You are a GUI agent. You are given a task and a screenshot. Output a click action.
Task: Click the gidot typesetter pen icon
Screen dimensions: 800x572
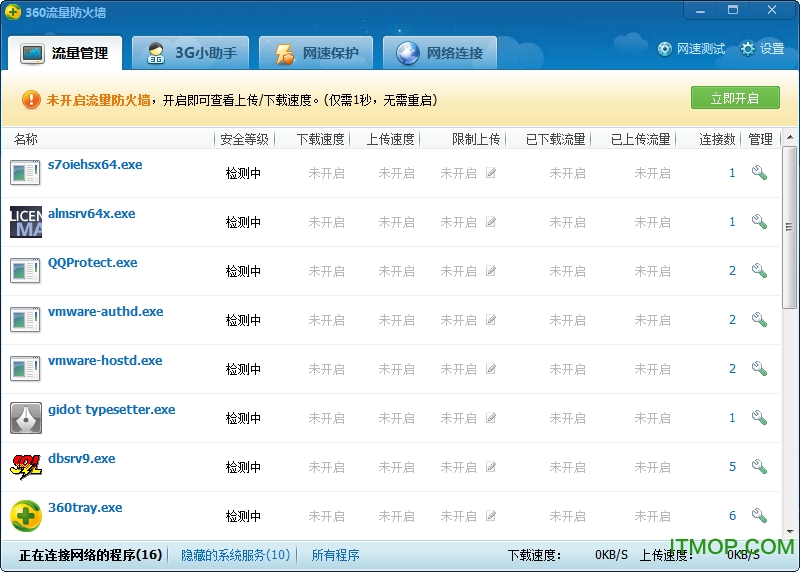26,418
